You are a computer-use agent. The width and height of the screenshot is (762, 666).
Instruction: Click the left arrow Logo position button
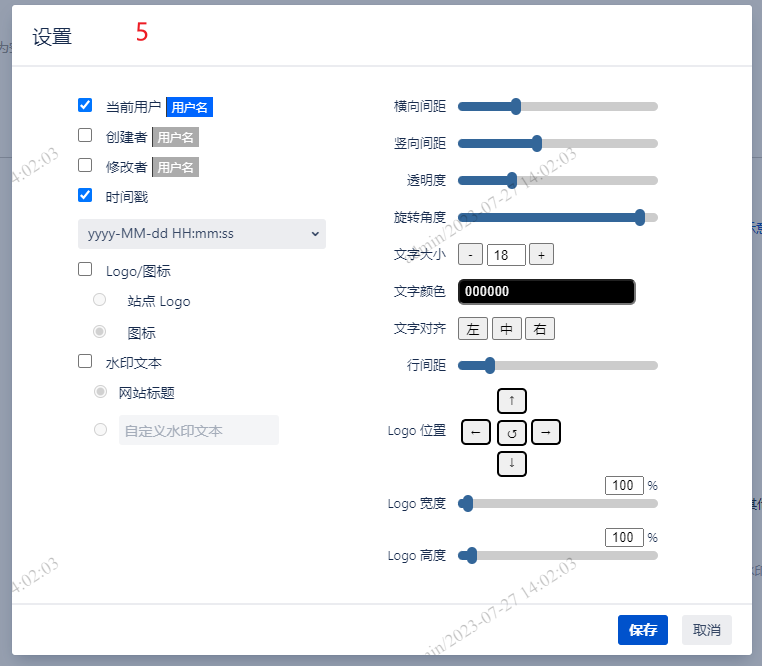click(x=476, y=433)
